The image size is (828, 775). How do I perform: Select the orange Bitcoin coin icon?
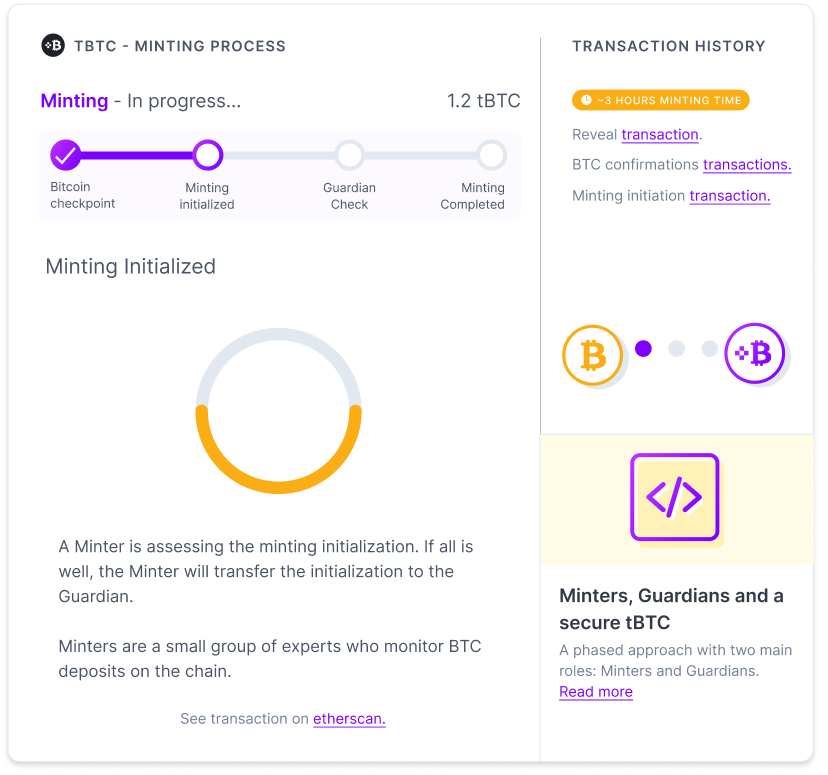592,355
